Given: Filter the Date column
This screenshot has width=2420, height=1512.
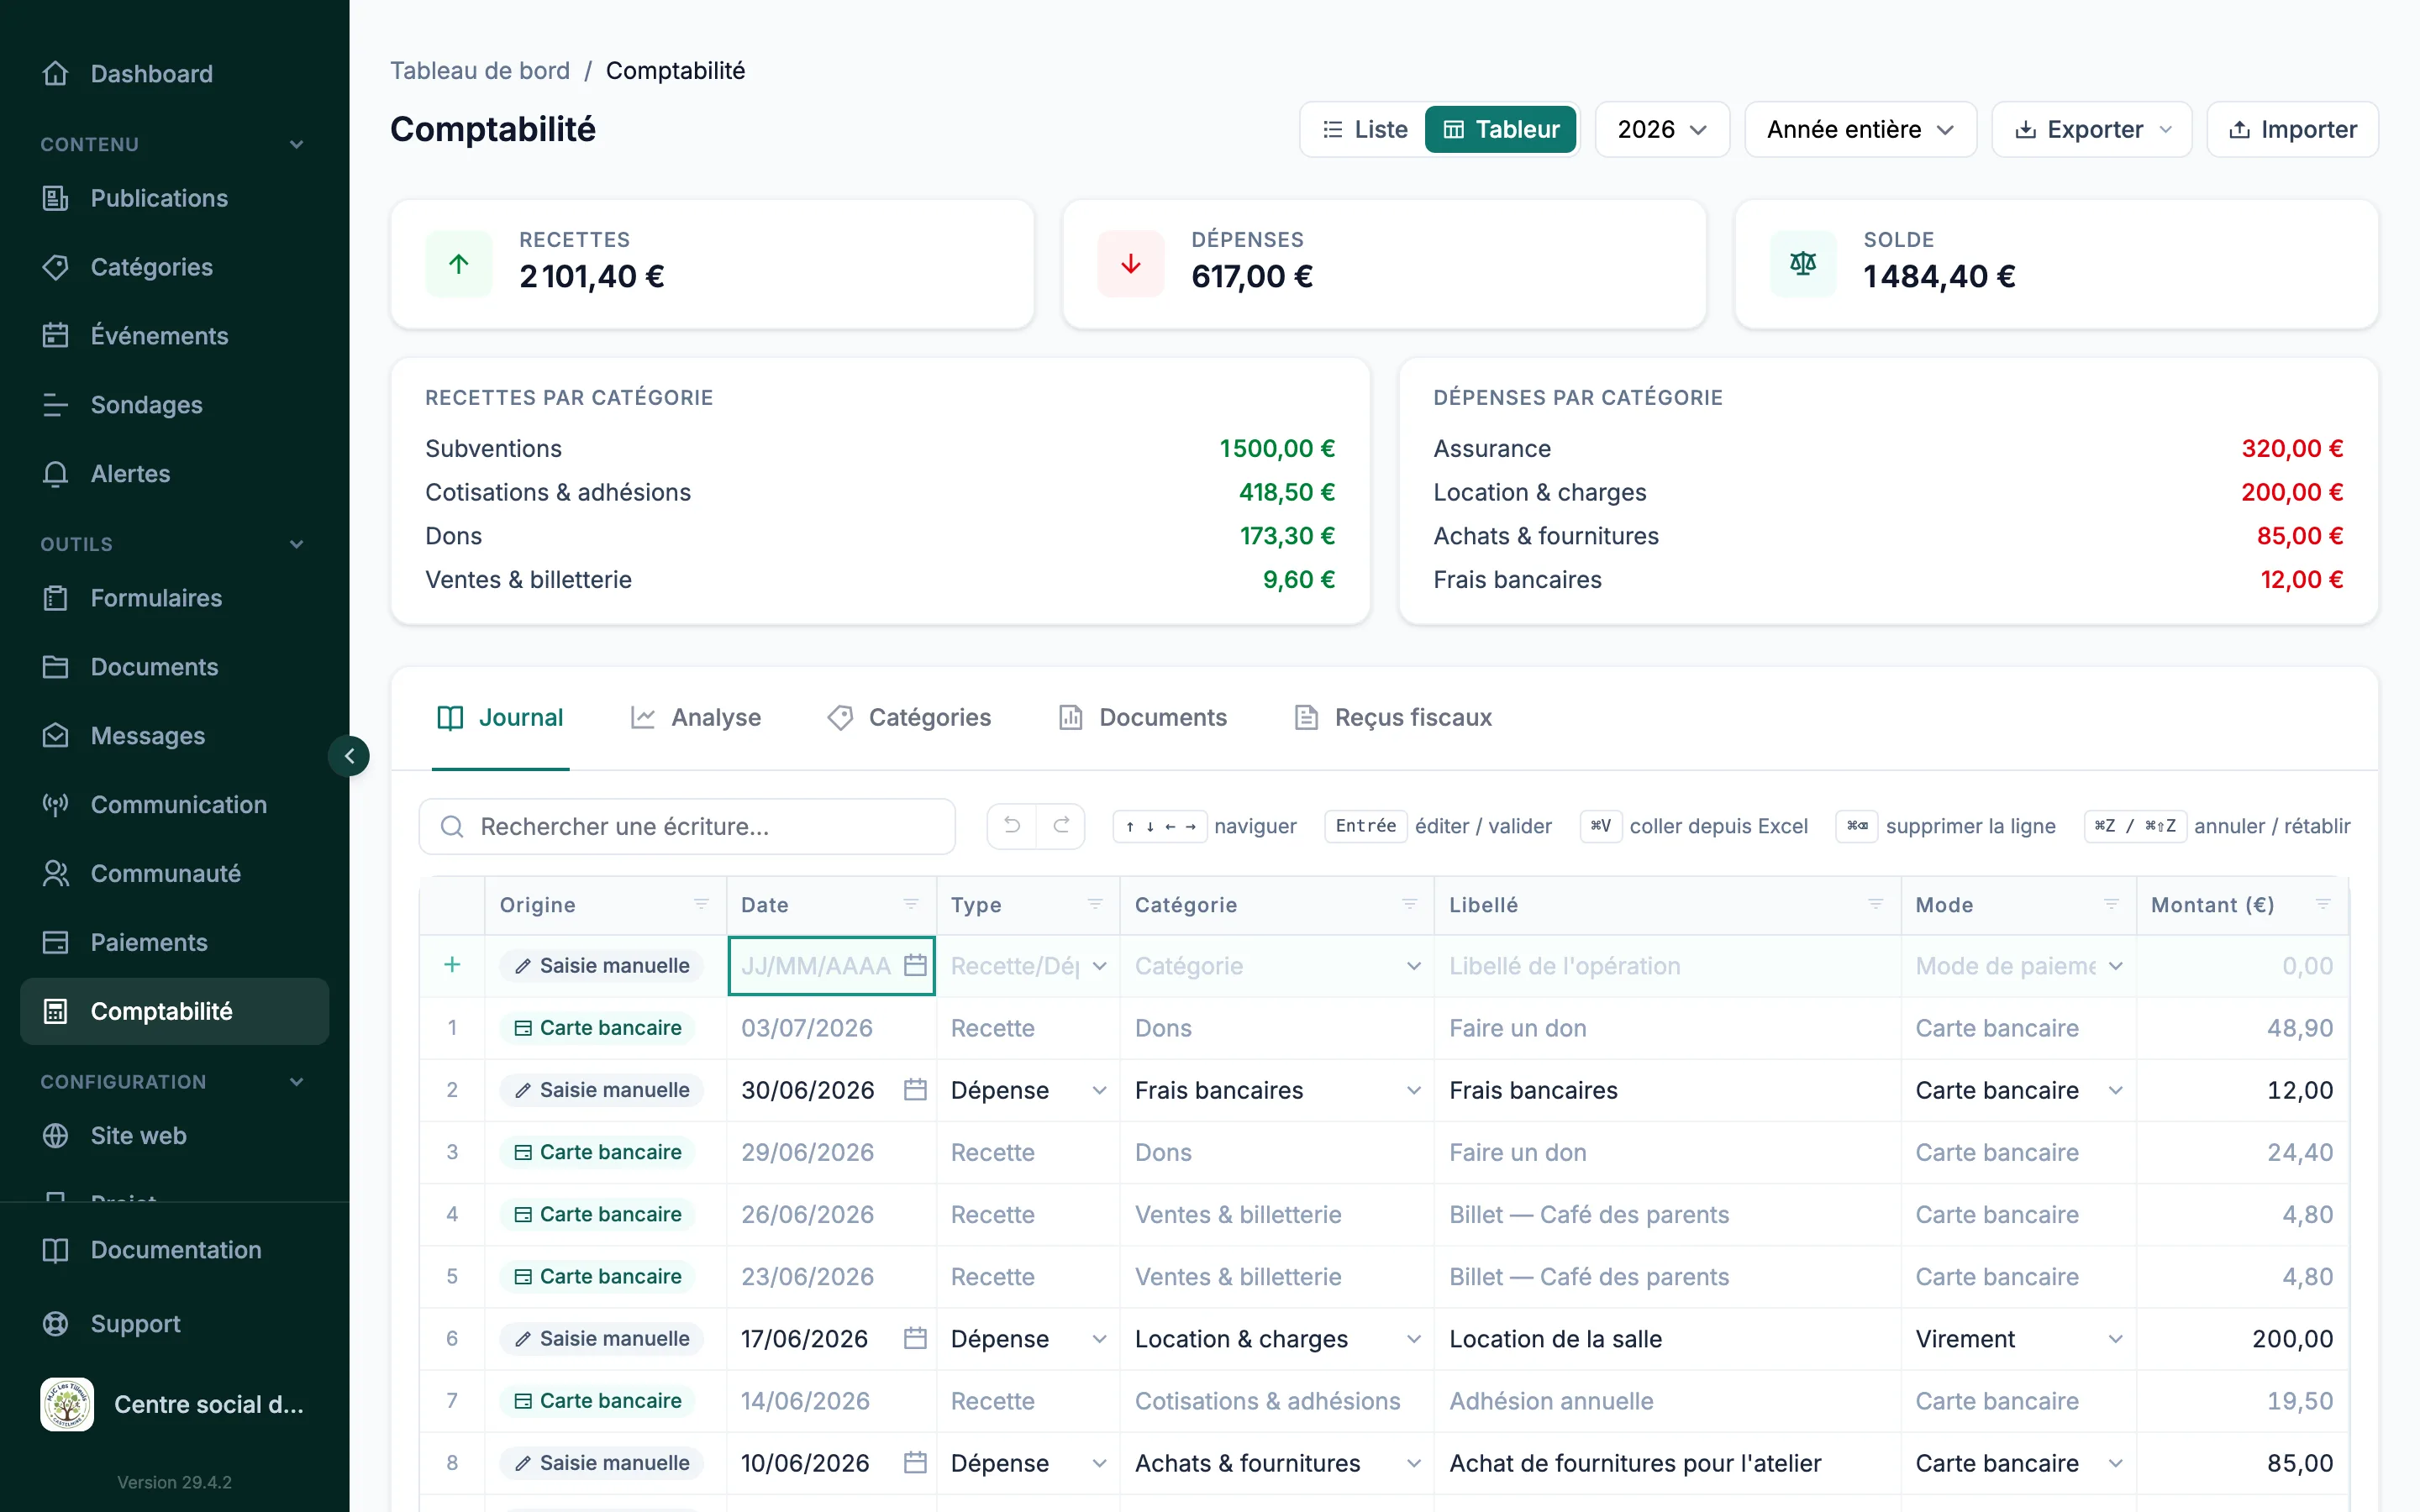Looking at the screenshot, I should tap(911, 904).
